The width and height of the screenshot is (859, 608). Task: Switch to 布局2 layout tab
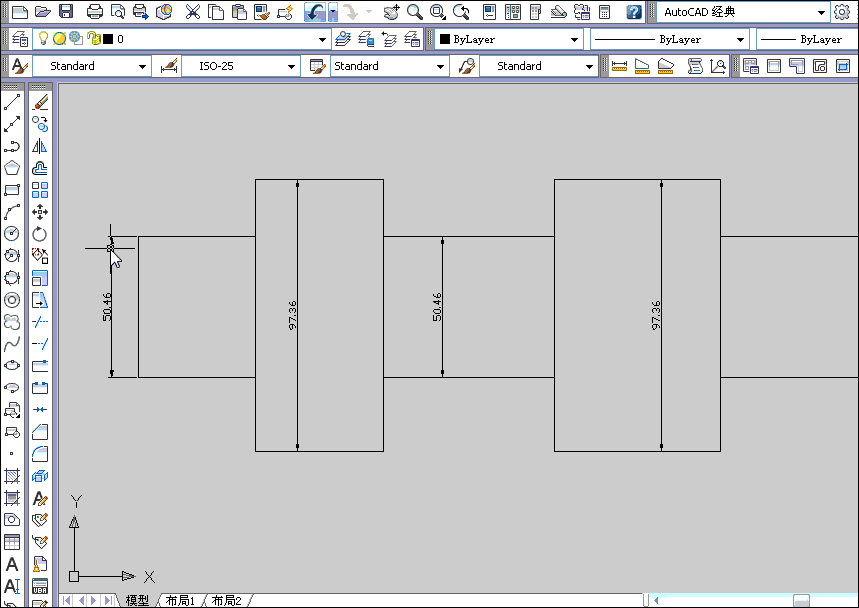[x=226, y=600]
